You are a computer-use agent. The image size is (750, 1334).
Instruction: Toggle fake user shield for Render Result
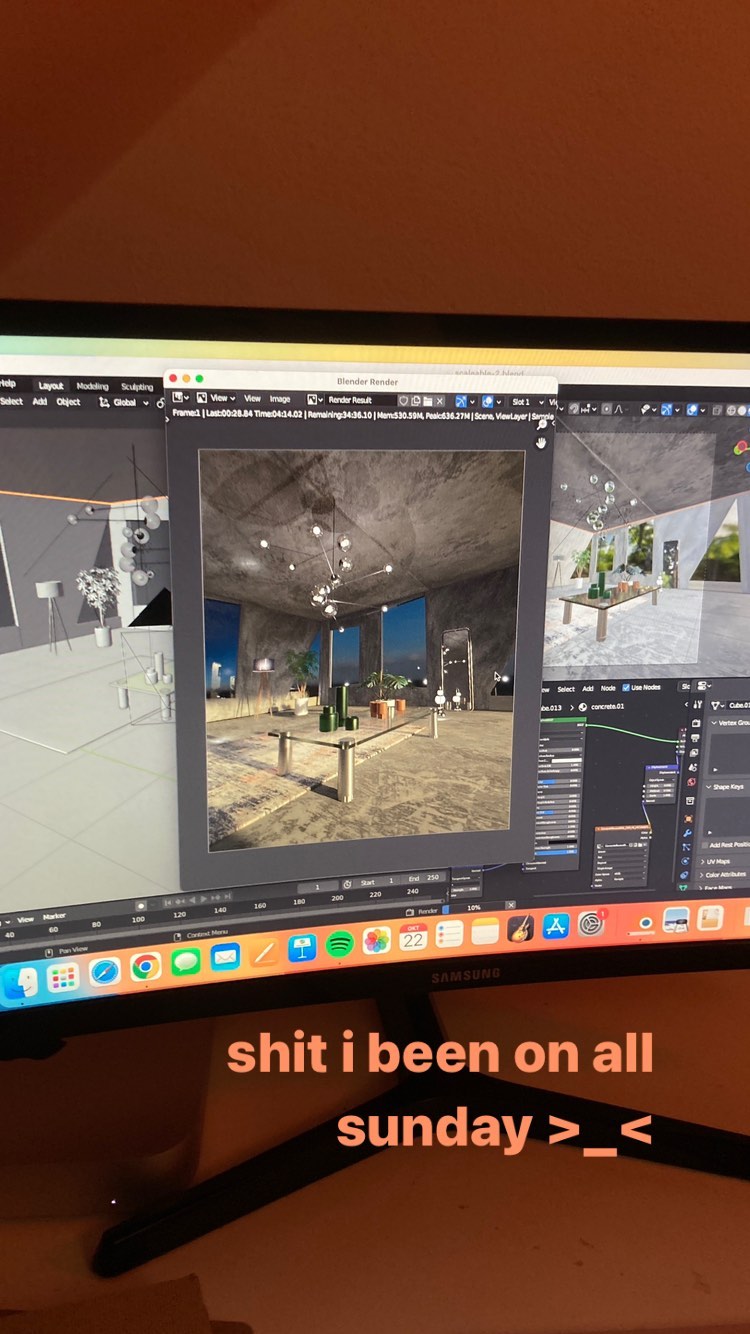coord(403,400)
